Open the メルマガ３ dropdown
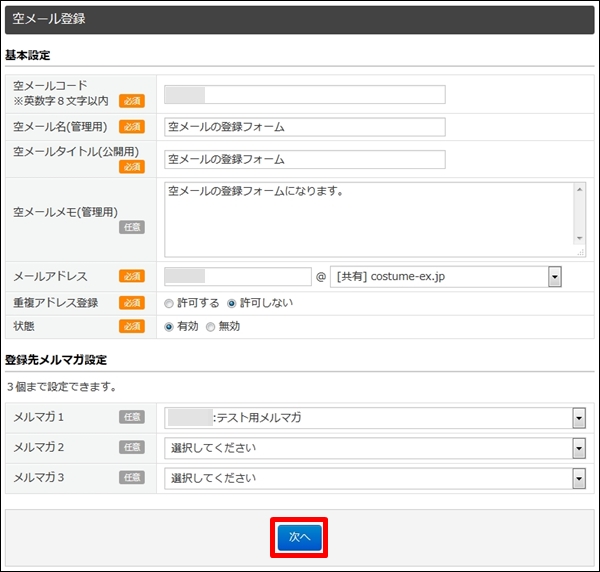This screenshot has height=572, width=600. (375, 478)
